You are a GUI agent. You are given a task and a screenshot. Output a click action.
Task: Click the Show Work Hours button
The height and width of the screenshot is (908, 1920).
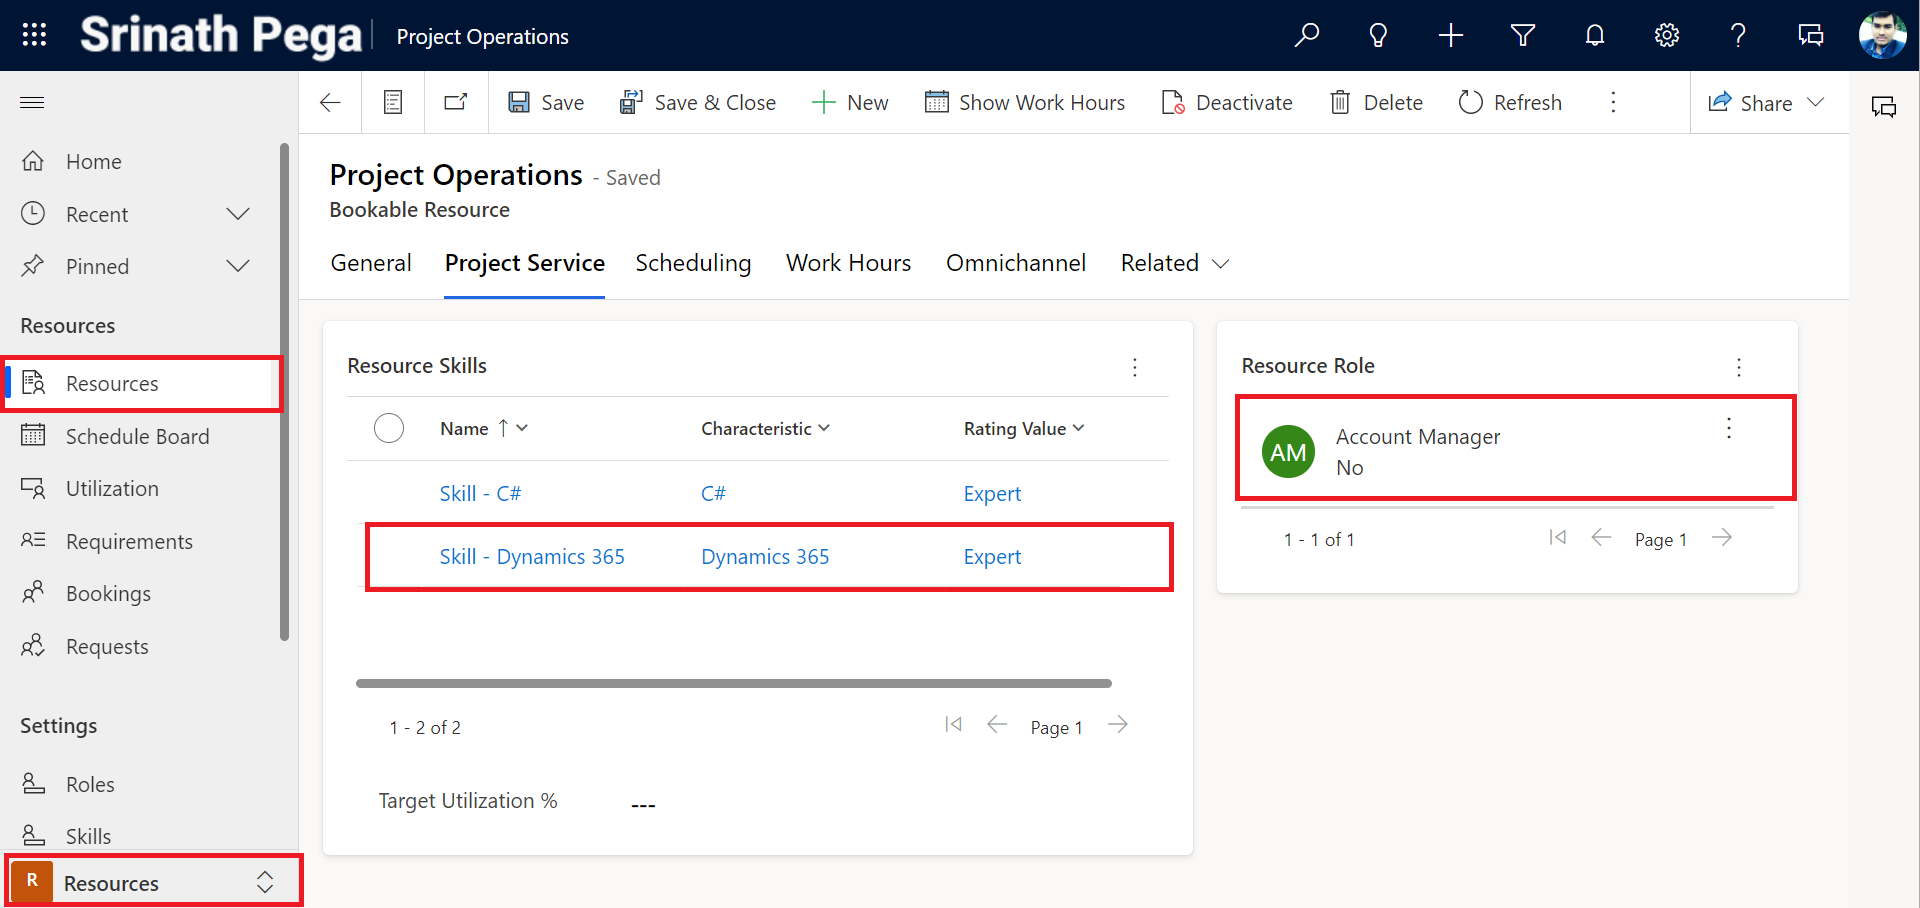point(1025,102)
